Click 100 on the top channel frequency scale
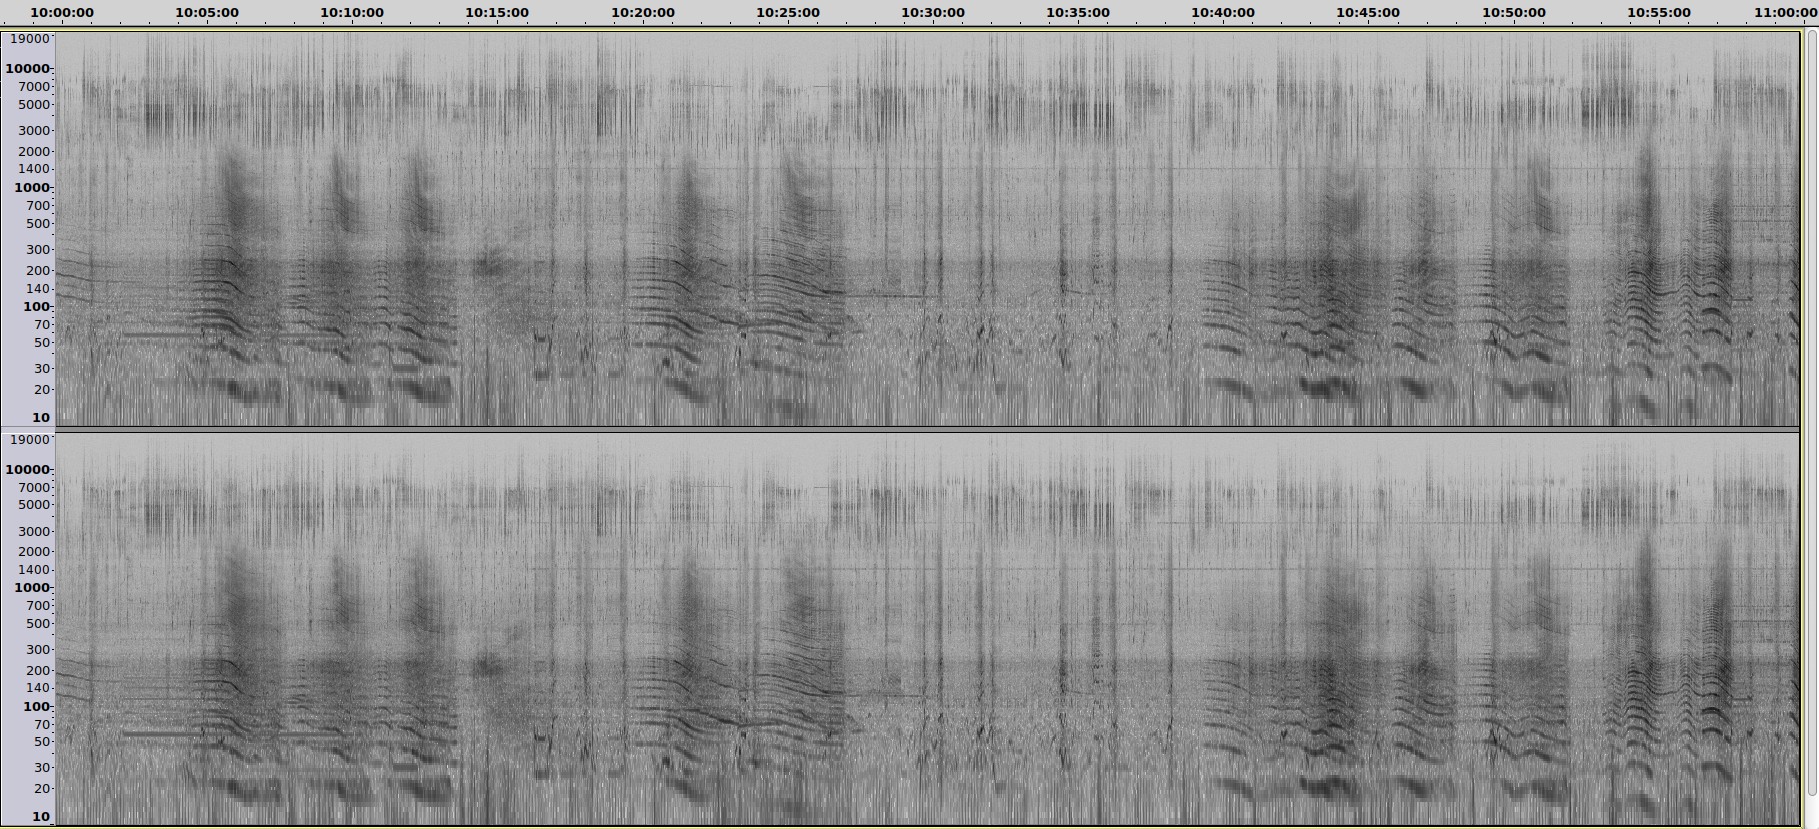This screenshot has height=829, width=1819. click(x=36, y=307)
